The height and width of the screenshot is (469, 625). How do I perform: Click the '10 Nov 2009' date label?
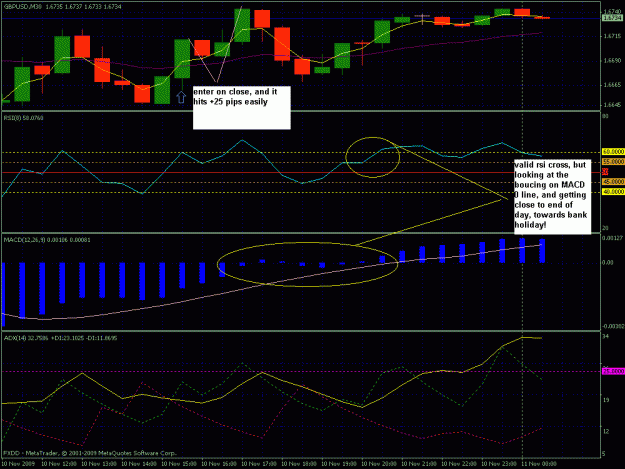18,464
